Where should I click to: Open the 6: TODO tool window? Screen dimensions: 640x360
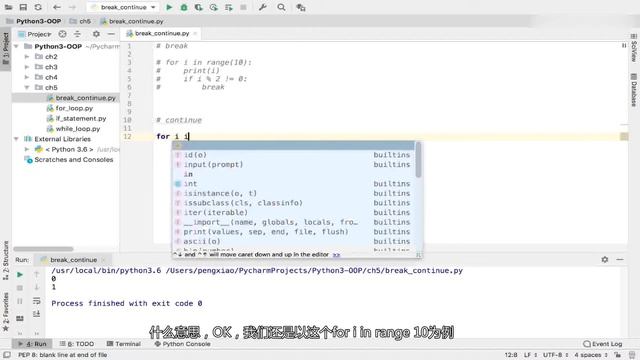tap(77, 344)
